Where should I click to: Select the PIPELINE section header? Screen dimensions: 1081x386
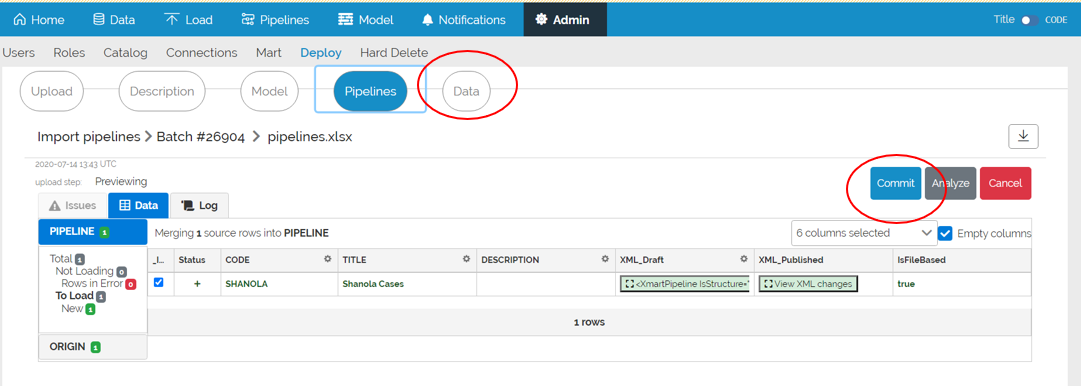(92, 232)
